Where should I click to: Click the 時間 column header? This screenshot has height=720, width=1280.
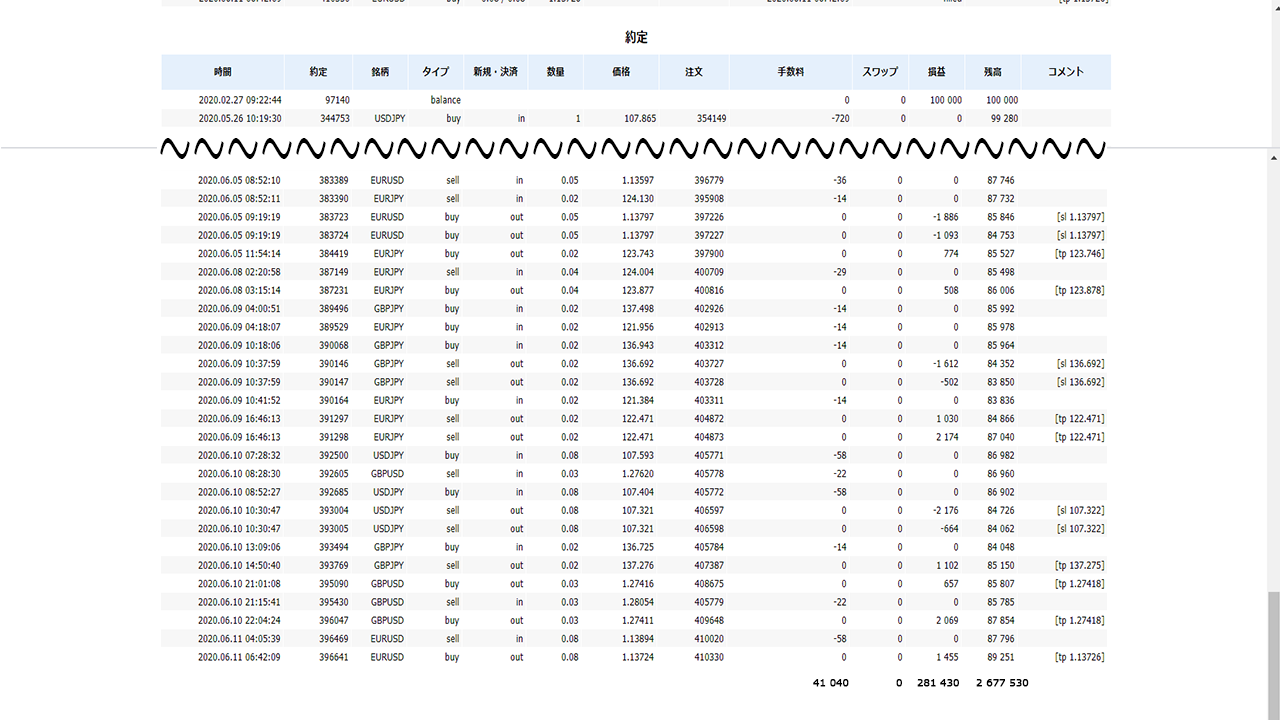pos(222,72)
